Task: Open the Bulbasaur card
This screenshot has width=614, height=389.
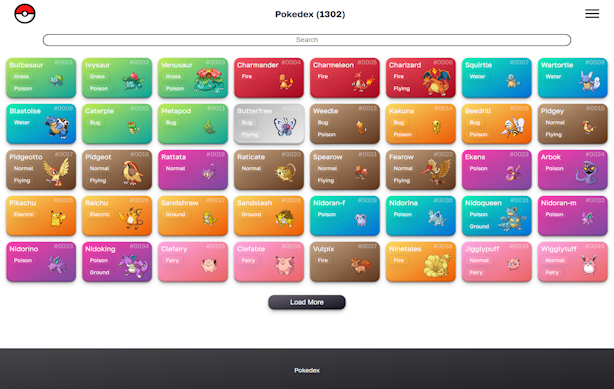Action: (x=41, y=78)
